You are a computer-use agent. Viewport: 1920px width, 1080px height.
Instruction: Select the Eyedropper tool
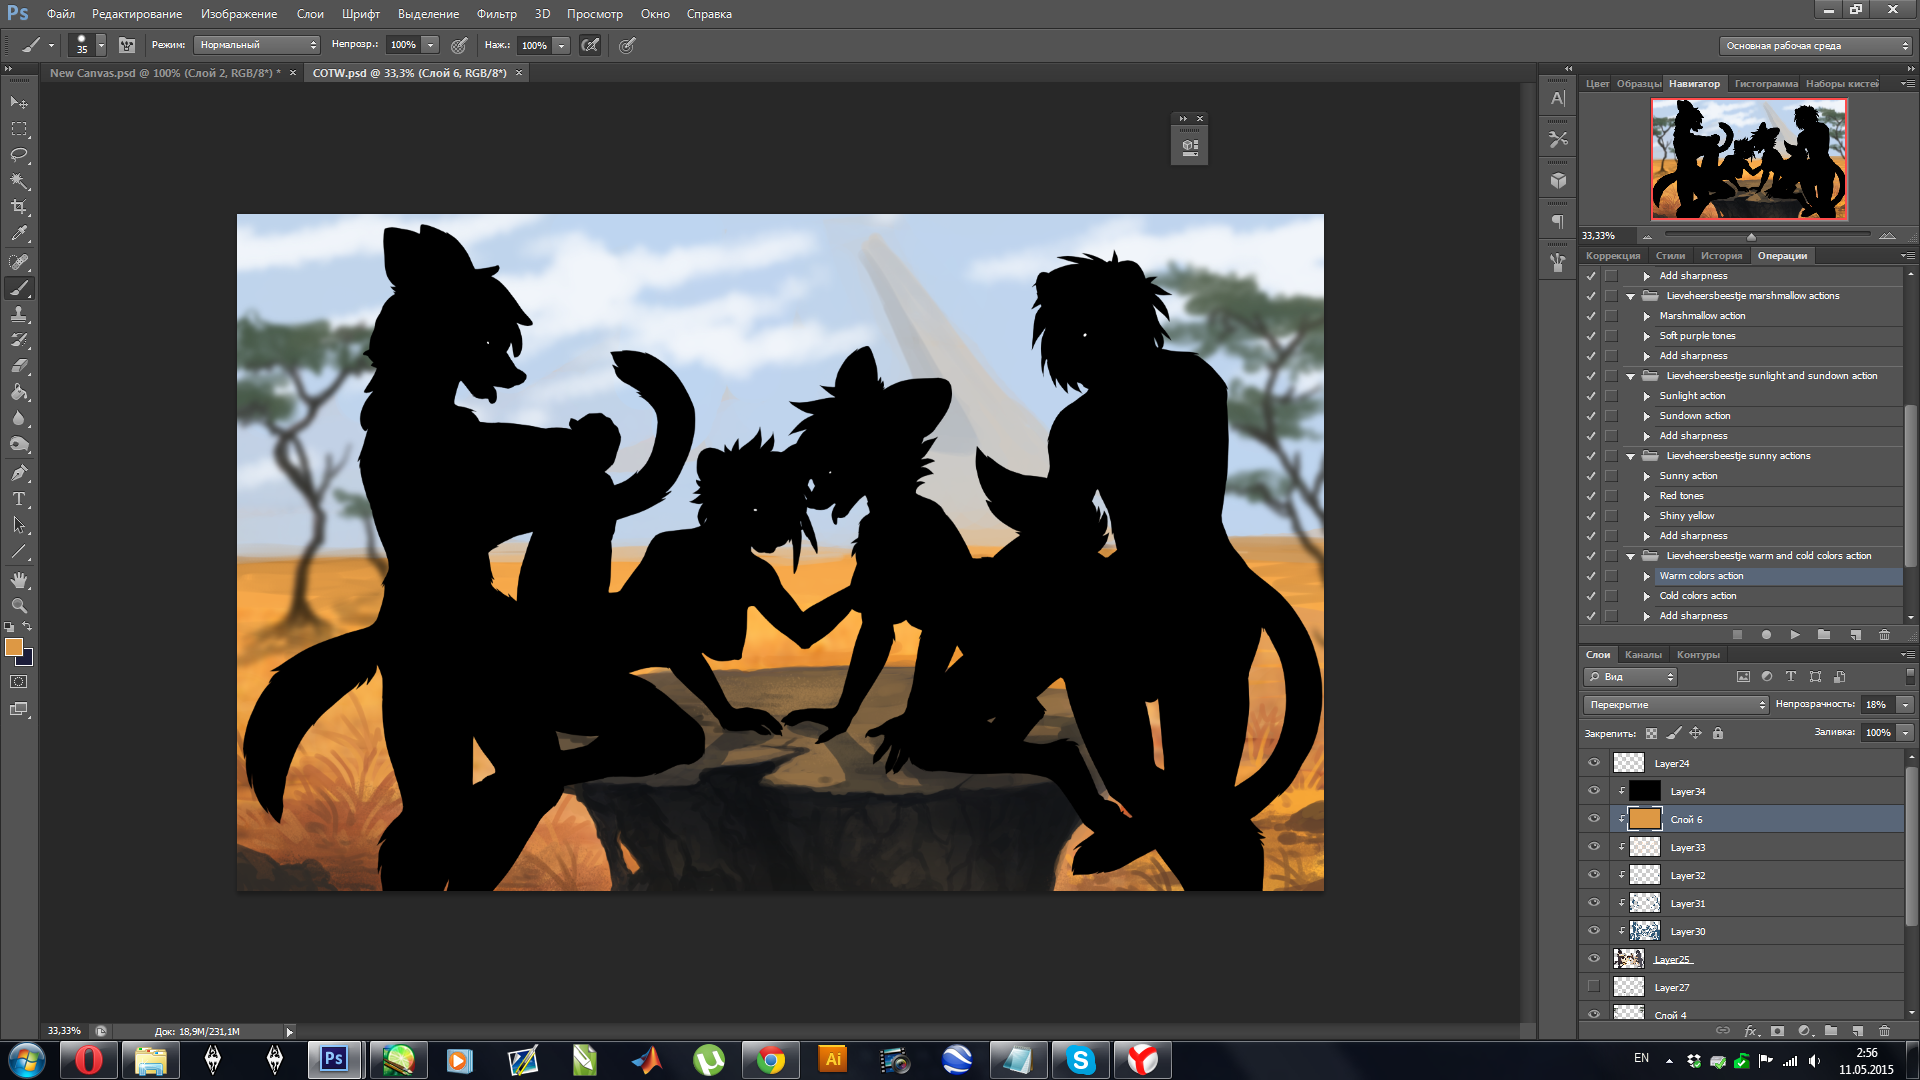pyautogui.click(x=19, y=234)
